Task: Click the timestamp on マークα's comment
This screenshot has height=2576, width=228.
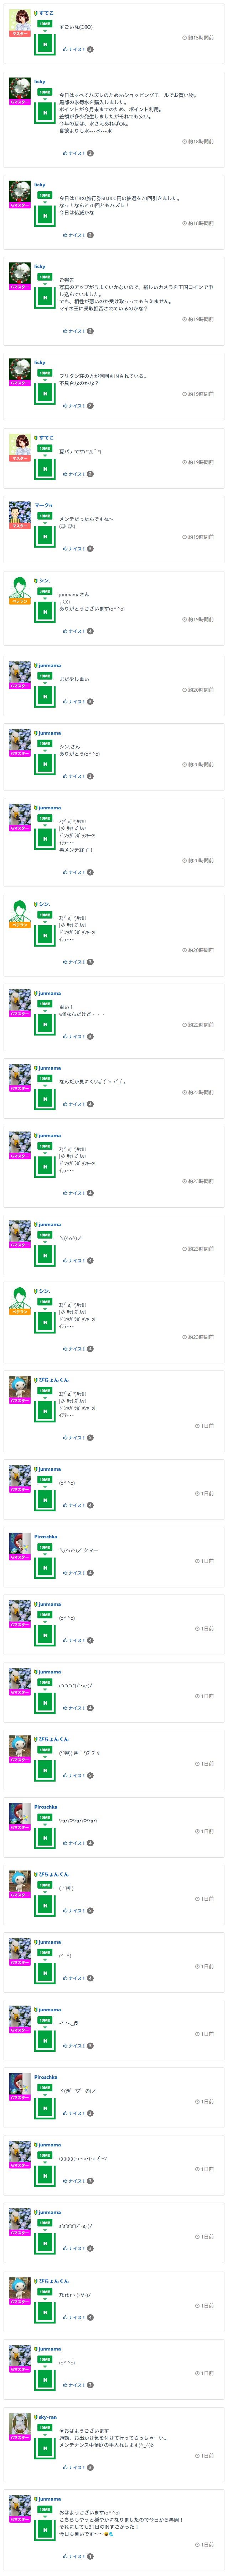Action: (199, 537)
